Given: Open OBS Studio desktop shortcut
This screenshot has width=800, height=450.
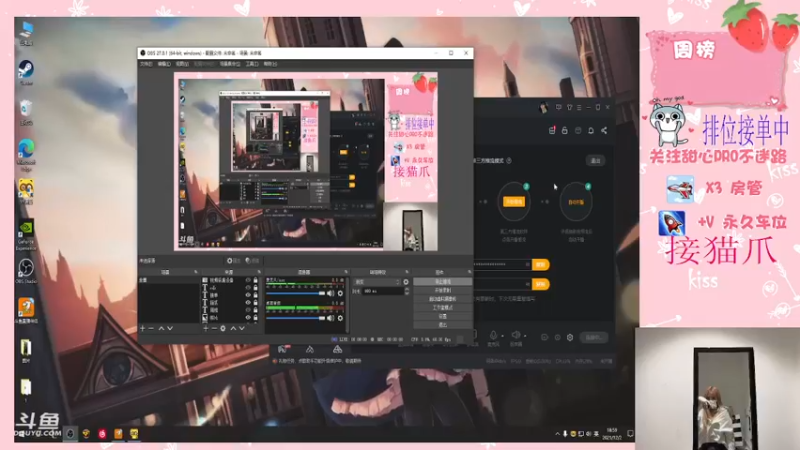Looking at the screenshot, I should point(26,271).
